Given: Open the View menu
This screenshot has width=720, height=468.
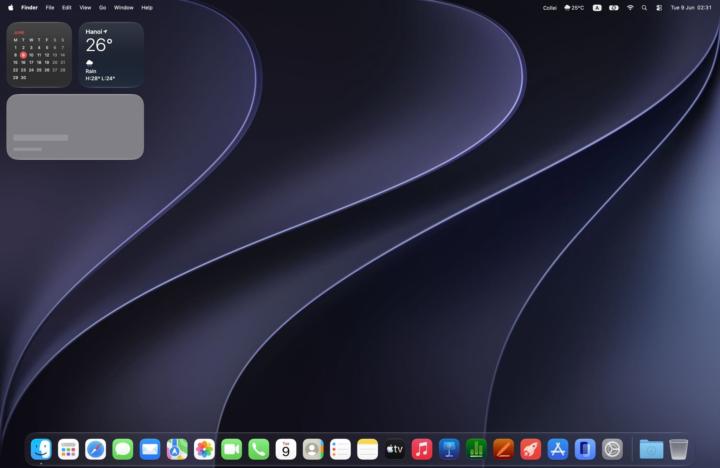Looking at the screenshot, I should [x=85, y=8].
